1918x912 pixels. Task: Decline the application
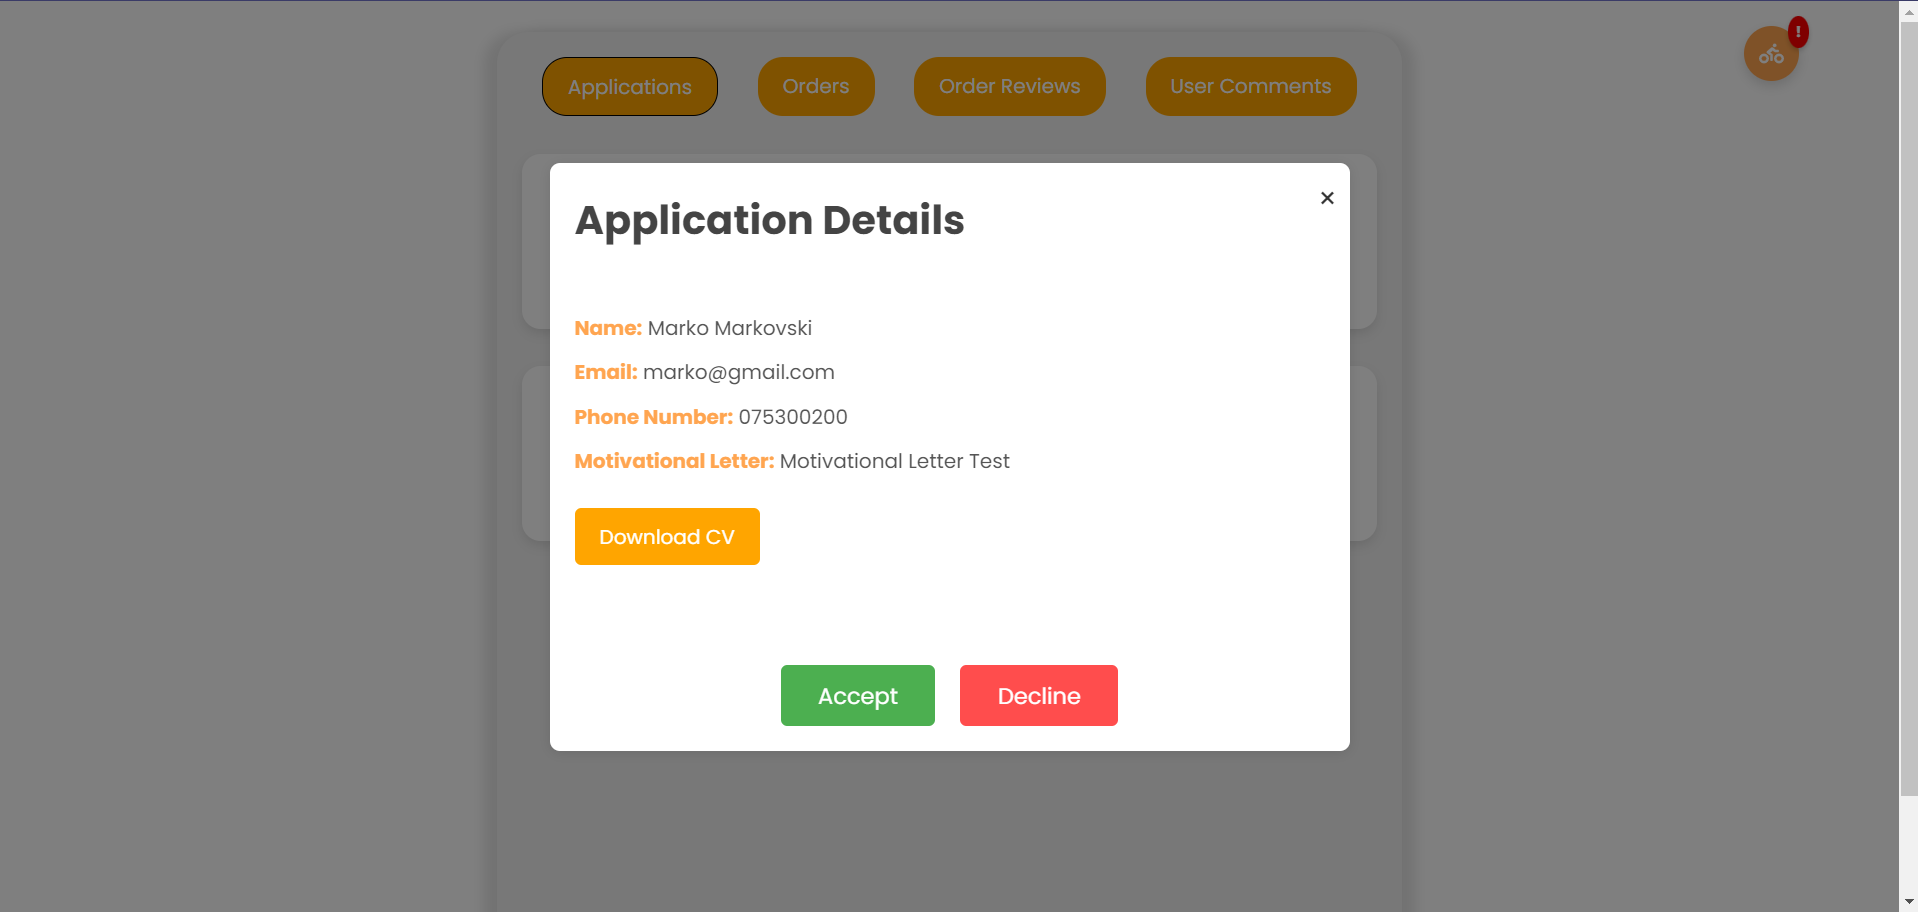click(1038, 696)
